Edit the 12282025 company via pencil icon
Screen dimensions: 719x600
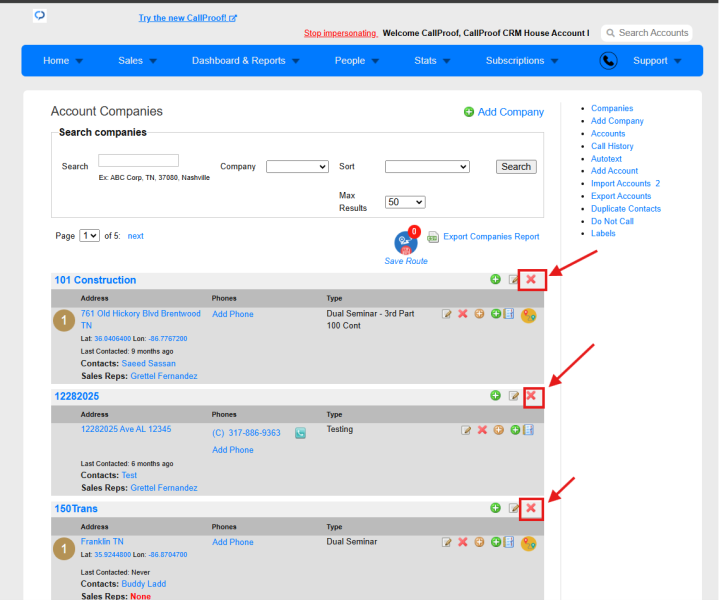514,395
